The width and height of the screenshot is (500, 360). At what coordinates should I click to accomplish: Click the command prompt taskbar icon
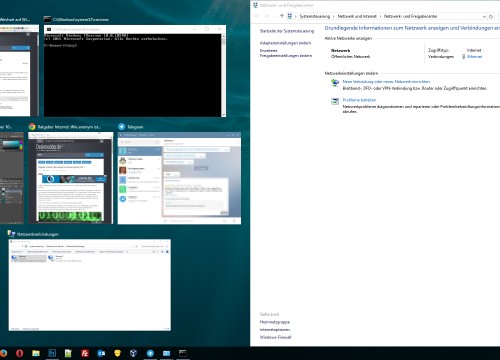pyautogui.click(x=183, y=353)
